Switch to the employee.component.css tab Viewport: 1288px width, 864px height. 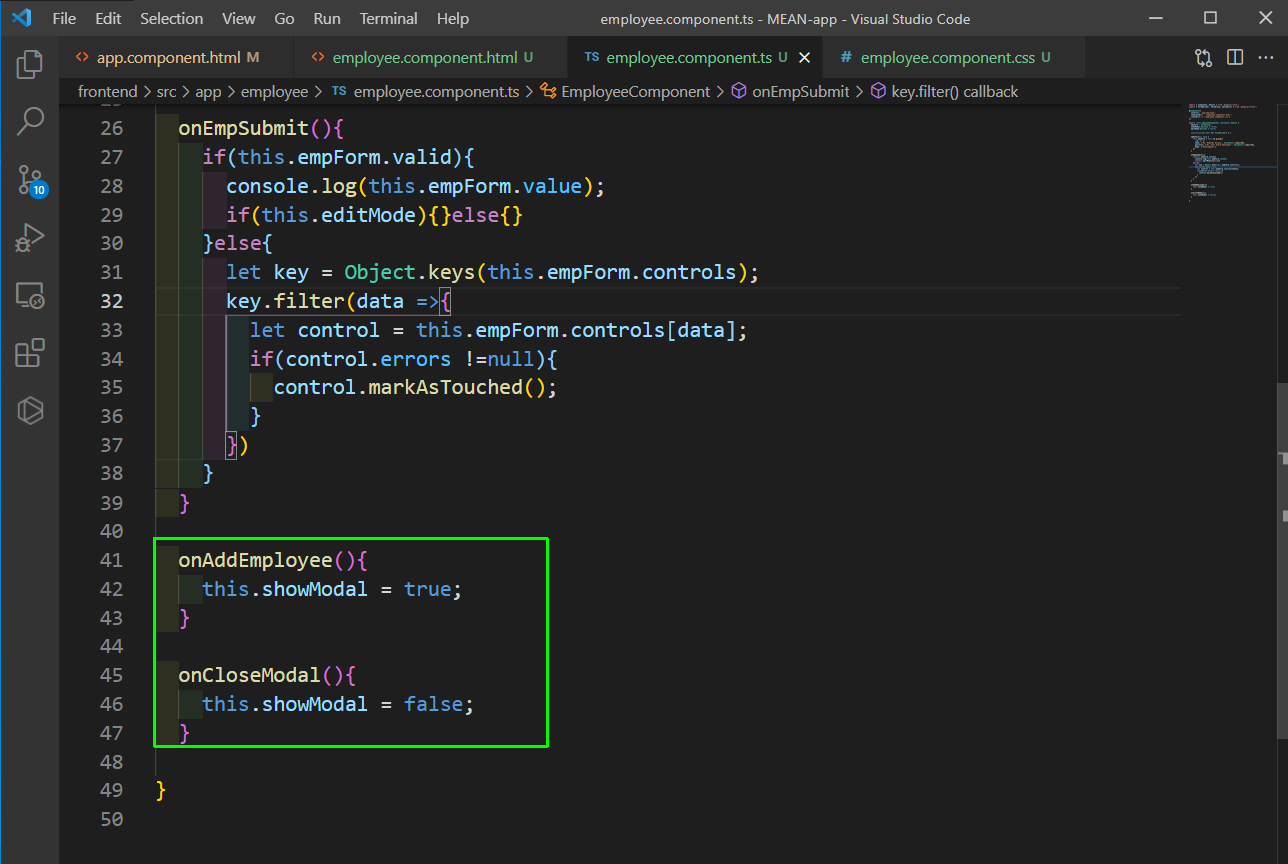(x=953, y=58)
